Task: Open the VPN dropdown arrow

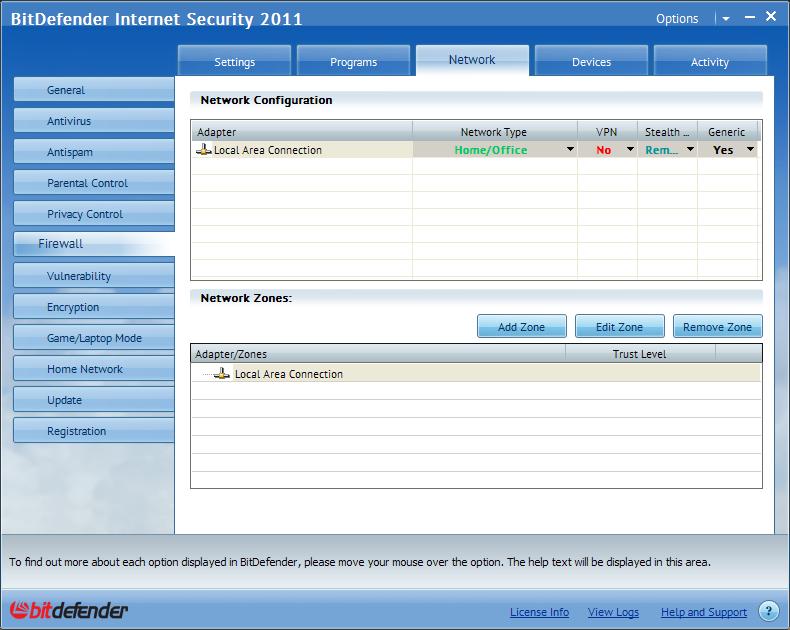Action: [630, 149]
